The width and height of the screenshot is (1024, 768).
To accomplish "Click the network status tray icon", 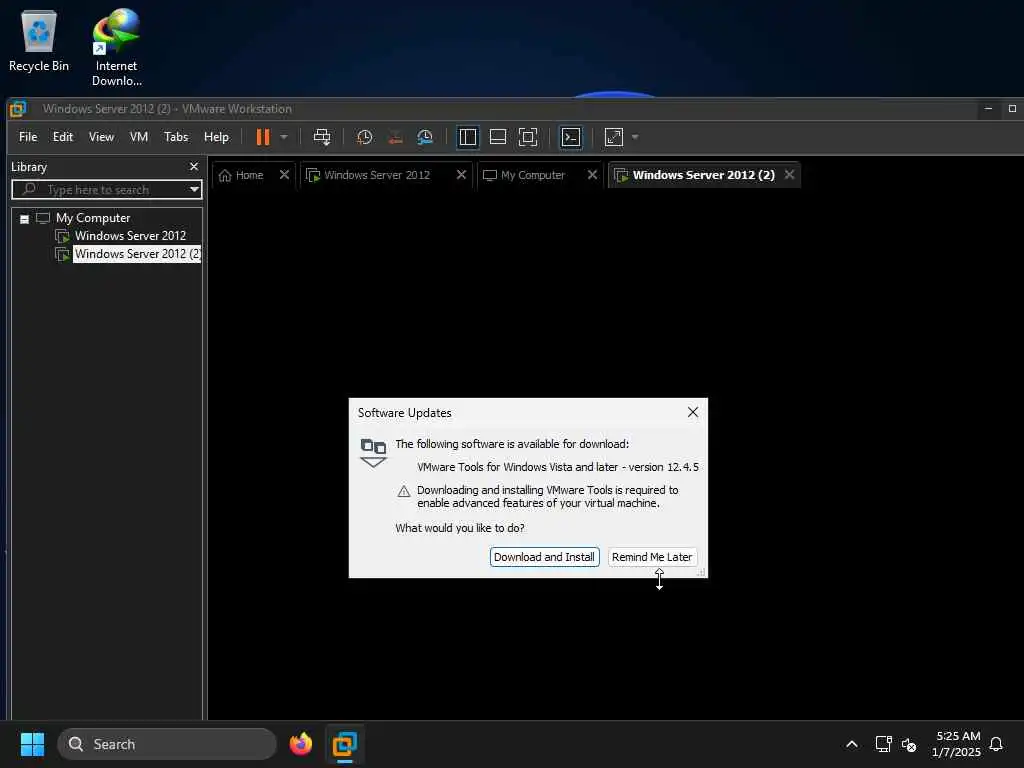I will (884, 744).
